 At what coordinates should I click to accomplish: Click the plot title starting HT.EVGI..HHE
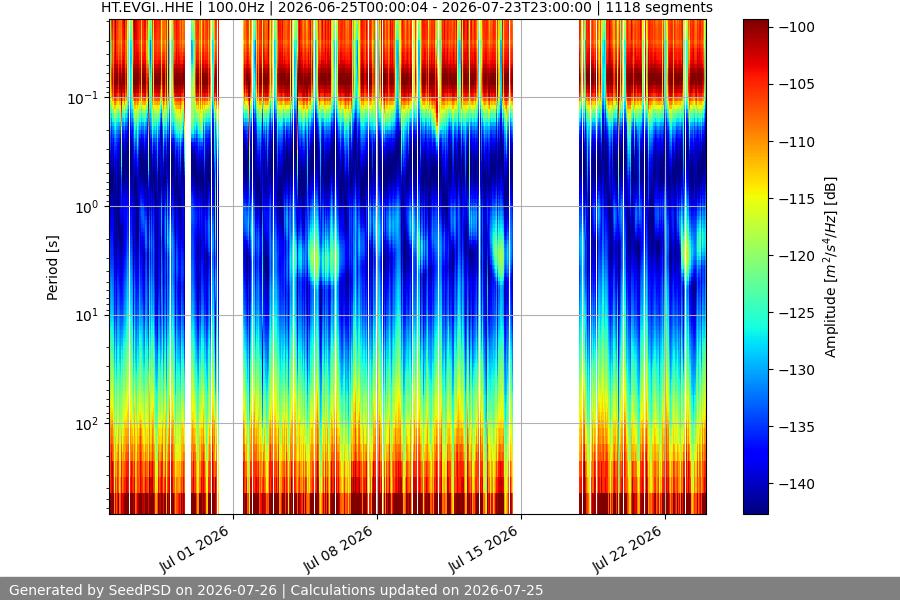pyautogui.click(x=406, y=8)
